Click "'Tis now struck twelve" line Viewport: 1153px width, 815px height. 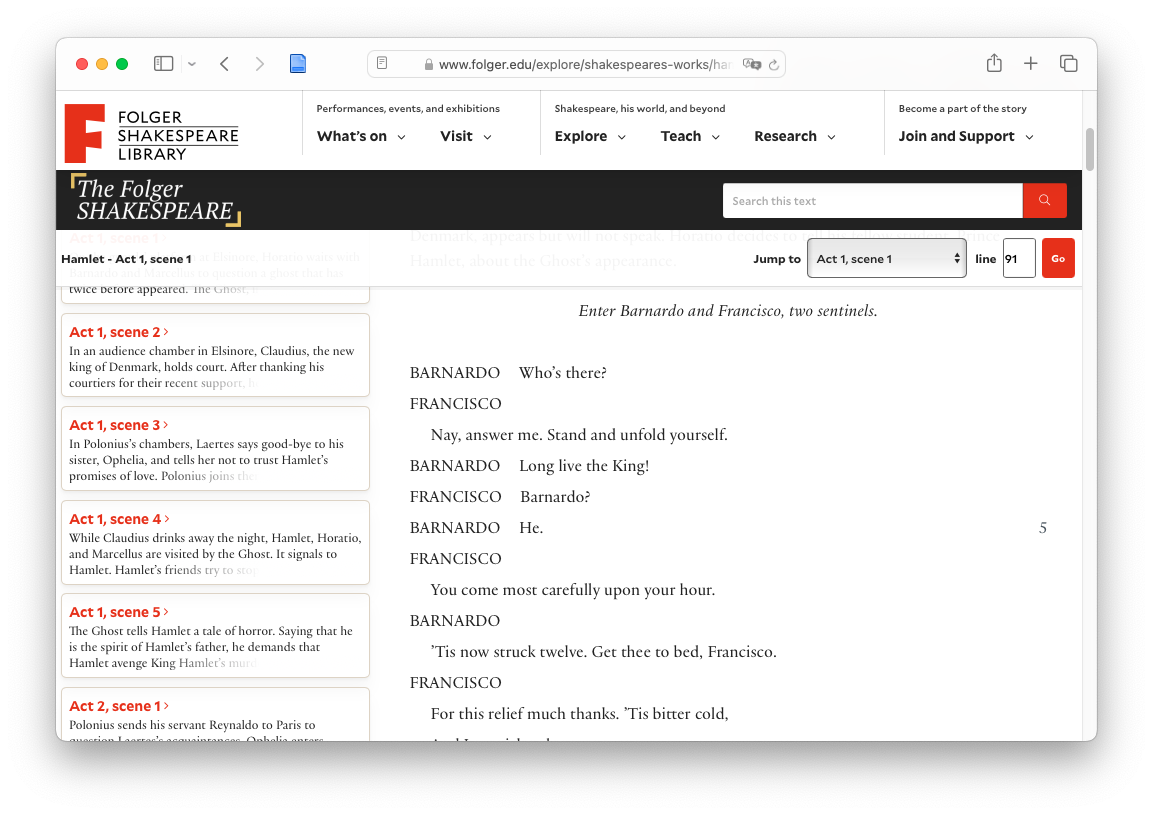(x=604, y=652)
